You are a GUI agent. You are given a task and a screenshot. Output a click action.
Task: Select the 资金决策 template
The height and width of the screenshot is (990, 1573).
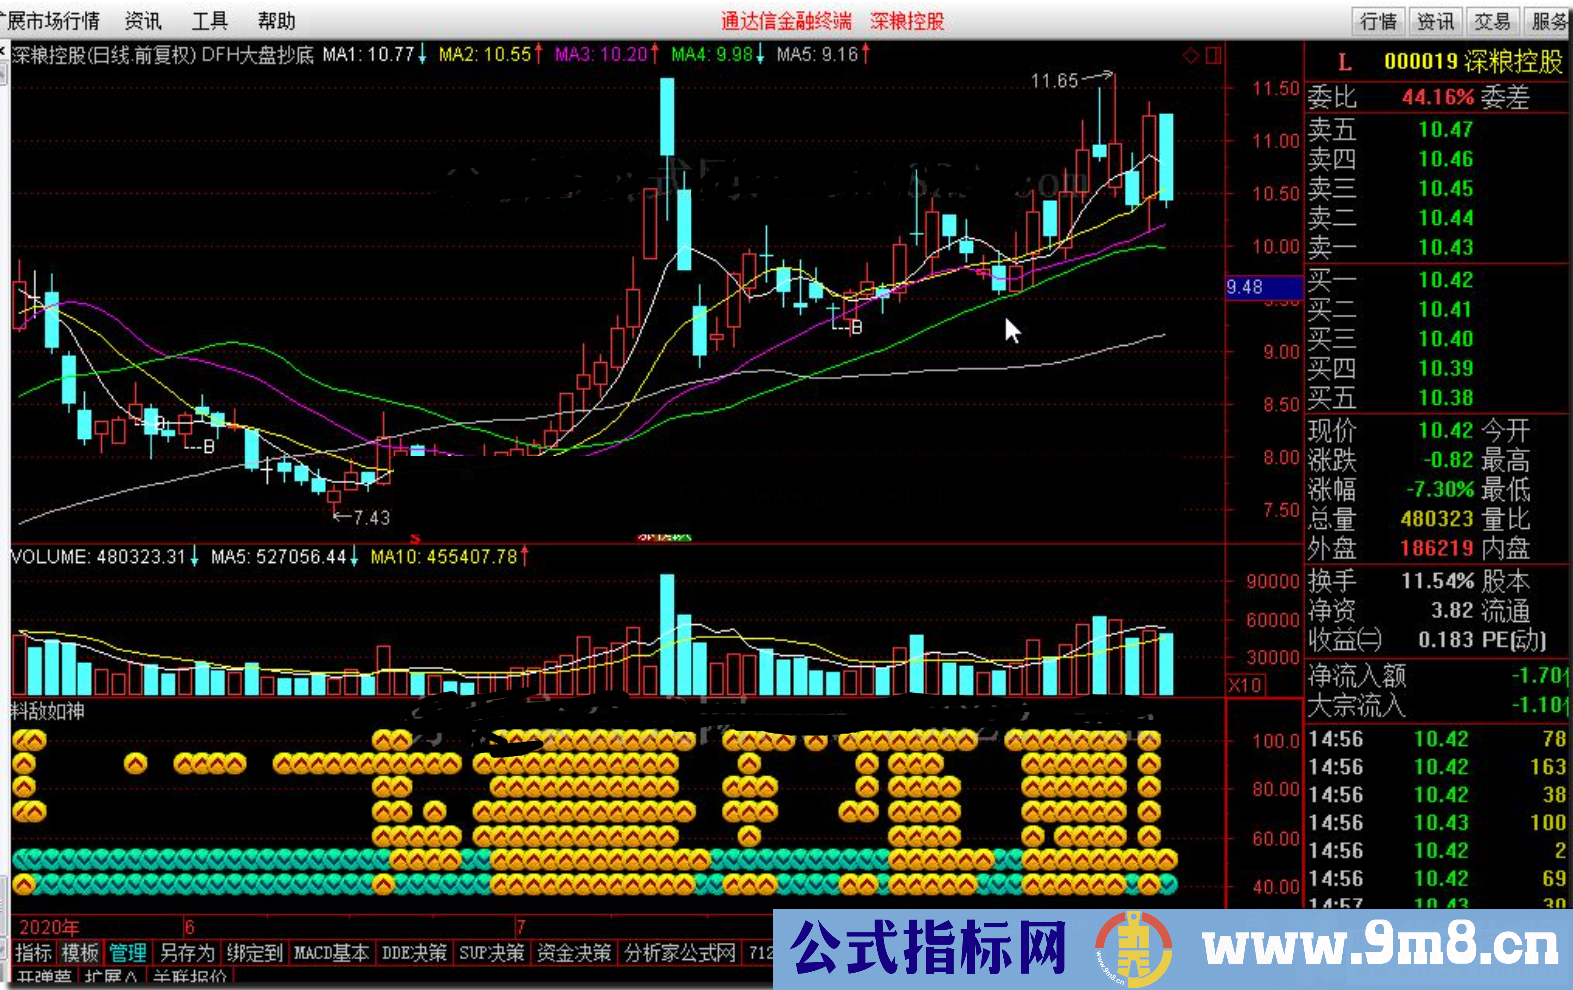[574, 953]
